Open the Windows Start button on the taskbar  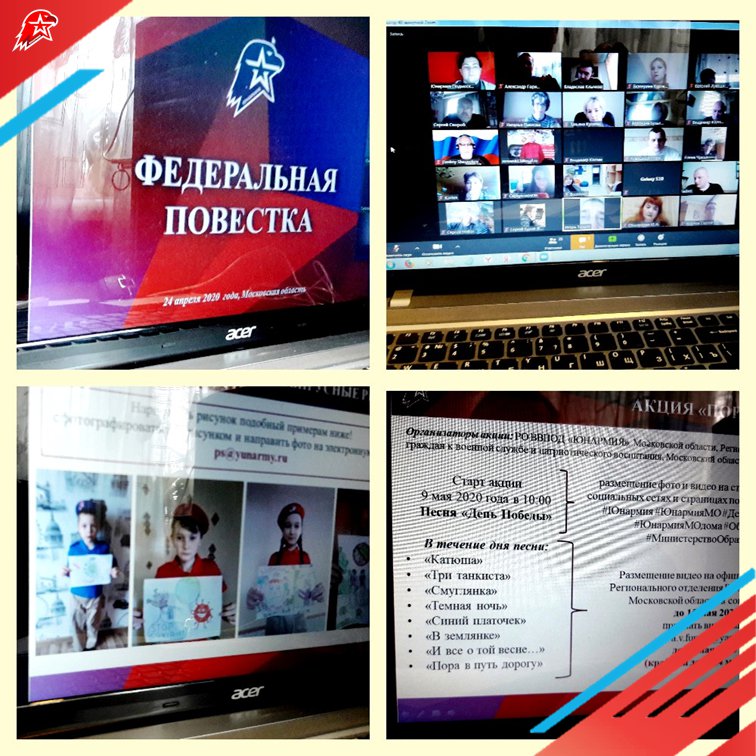pyautogui.click(x=398, y=260)
